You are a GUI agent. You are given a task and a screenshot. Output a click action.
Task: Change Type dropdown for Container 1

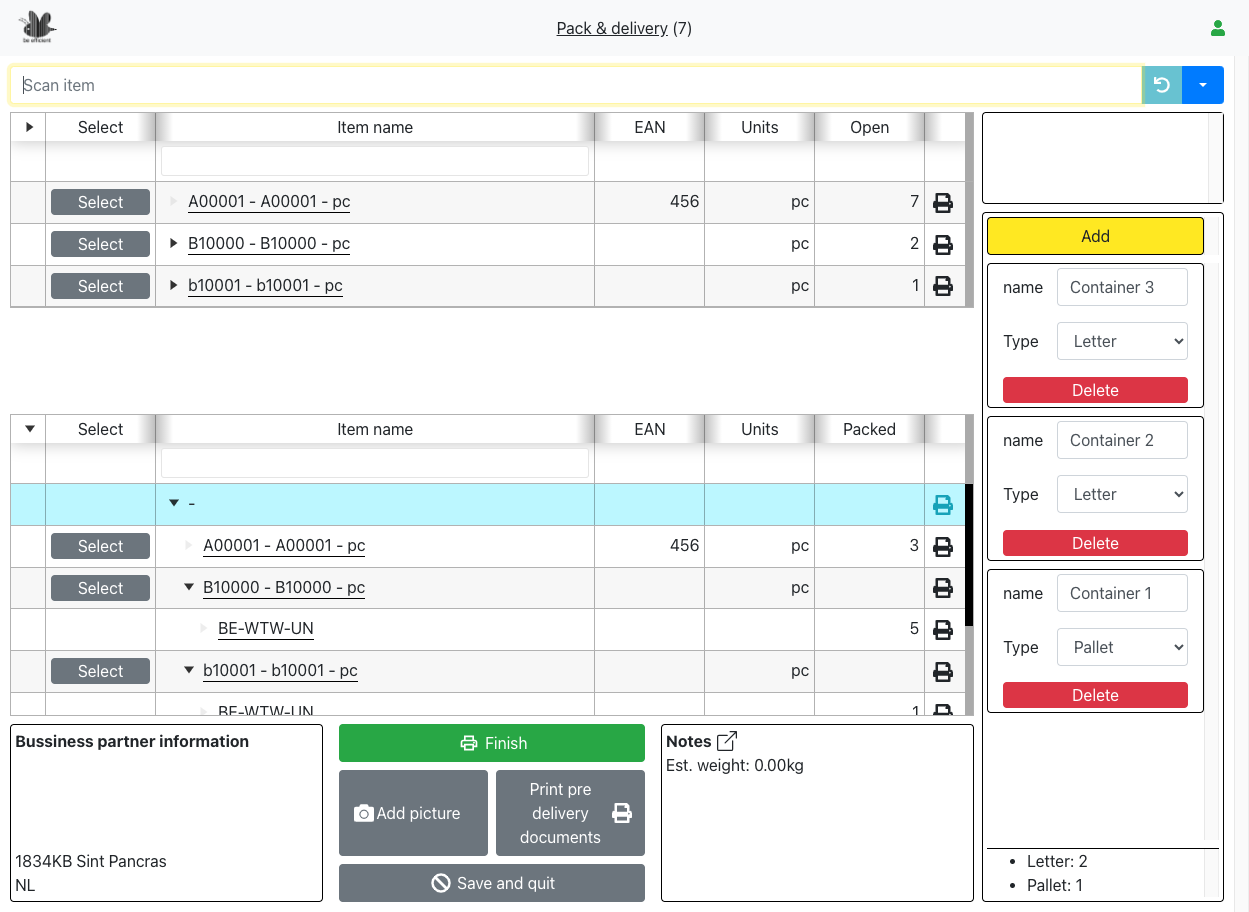[x=1122, y=648]
